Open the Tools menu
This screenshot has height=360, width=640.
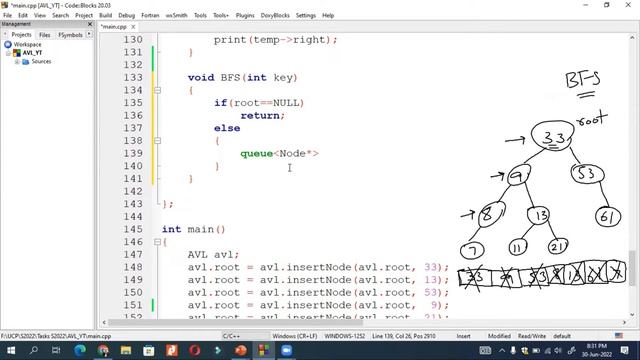(200, 15)
